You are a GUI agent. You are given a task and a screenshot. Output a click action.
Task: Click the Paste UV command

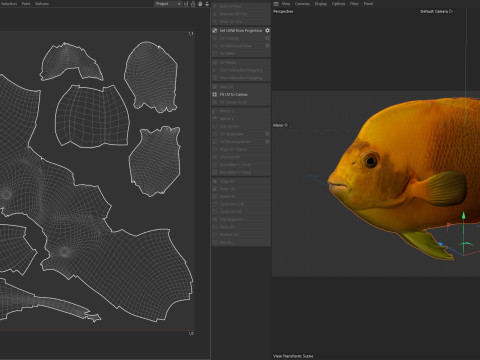pos(241,189)
